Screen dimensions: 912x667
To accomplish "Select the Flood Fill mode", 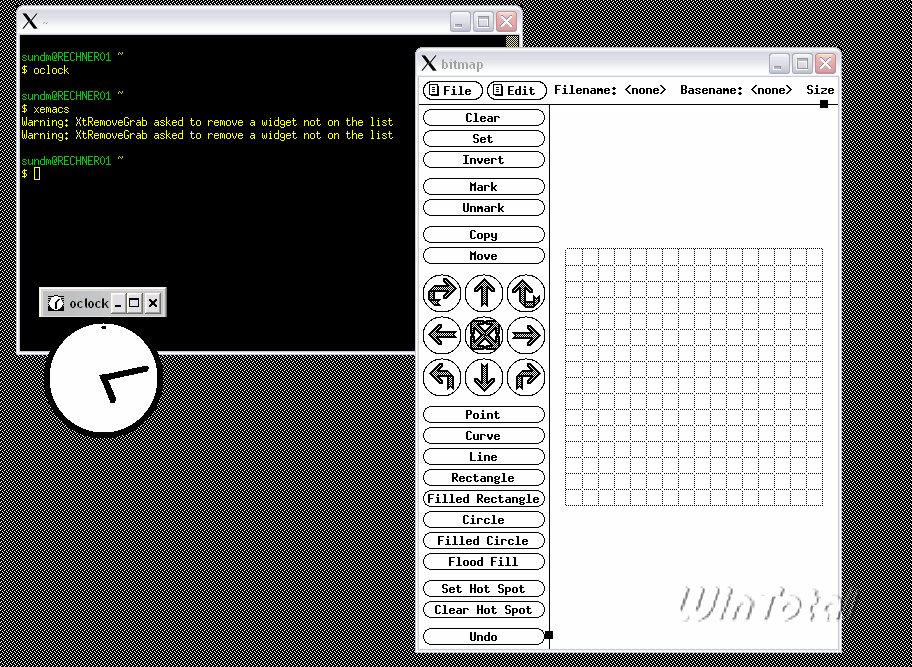I will tap(484, 561).
